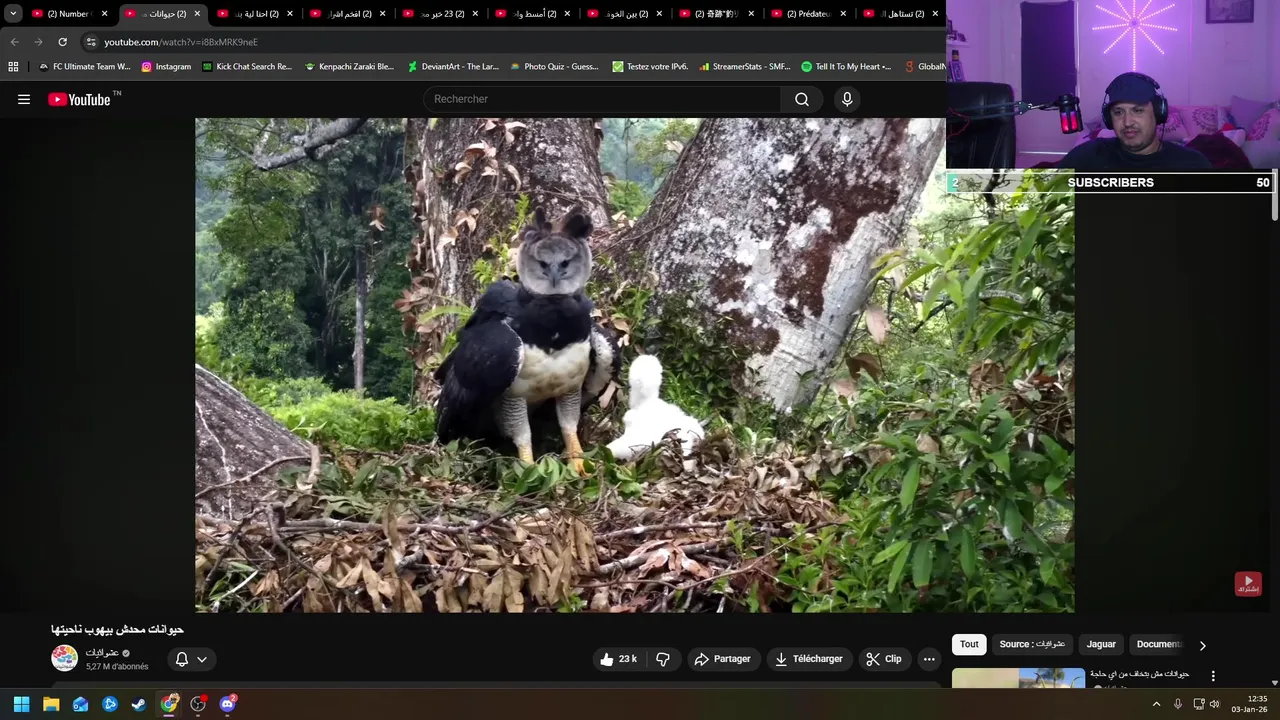Open the Chrome taskbar icon
This screenshot has height=720, width=1280.
[169, 704]
